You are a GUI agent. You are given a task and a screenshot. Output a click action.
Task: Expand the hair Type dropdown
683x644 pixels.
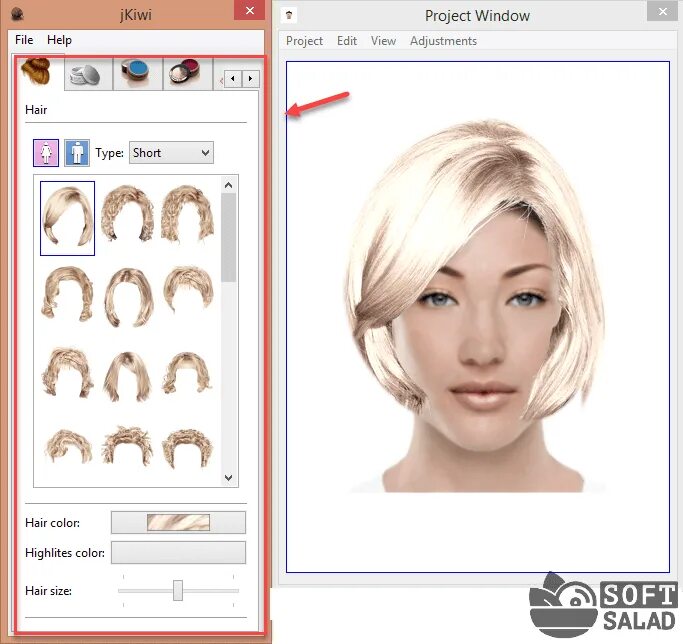point(171,153)
